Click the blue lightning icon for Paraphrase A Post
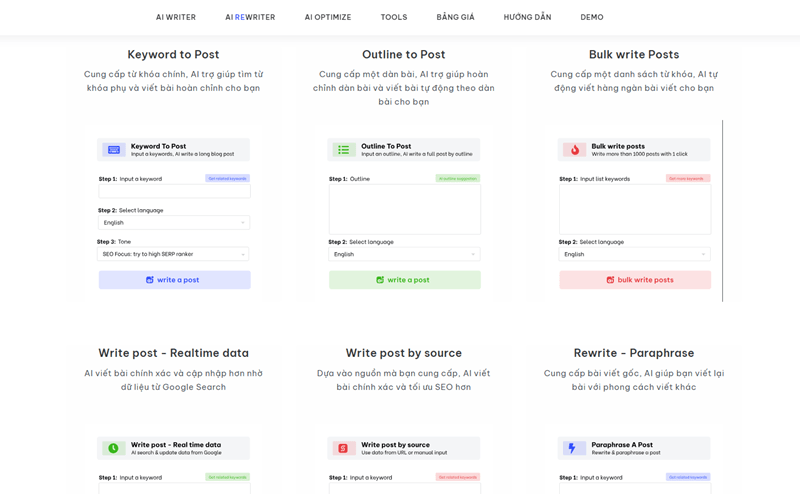 [x=574, y=448]
